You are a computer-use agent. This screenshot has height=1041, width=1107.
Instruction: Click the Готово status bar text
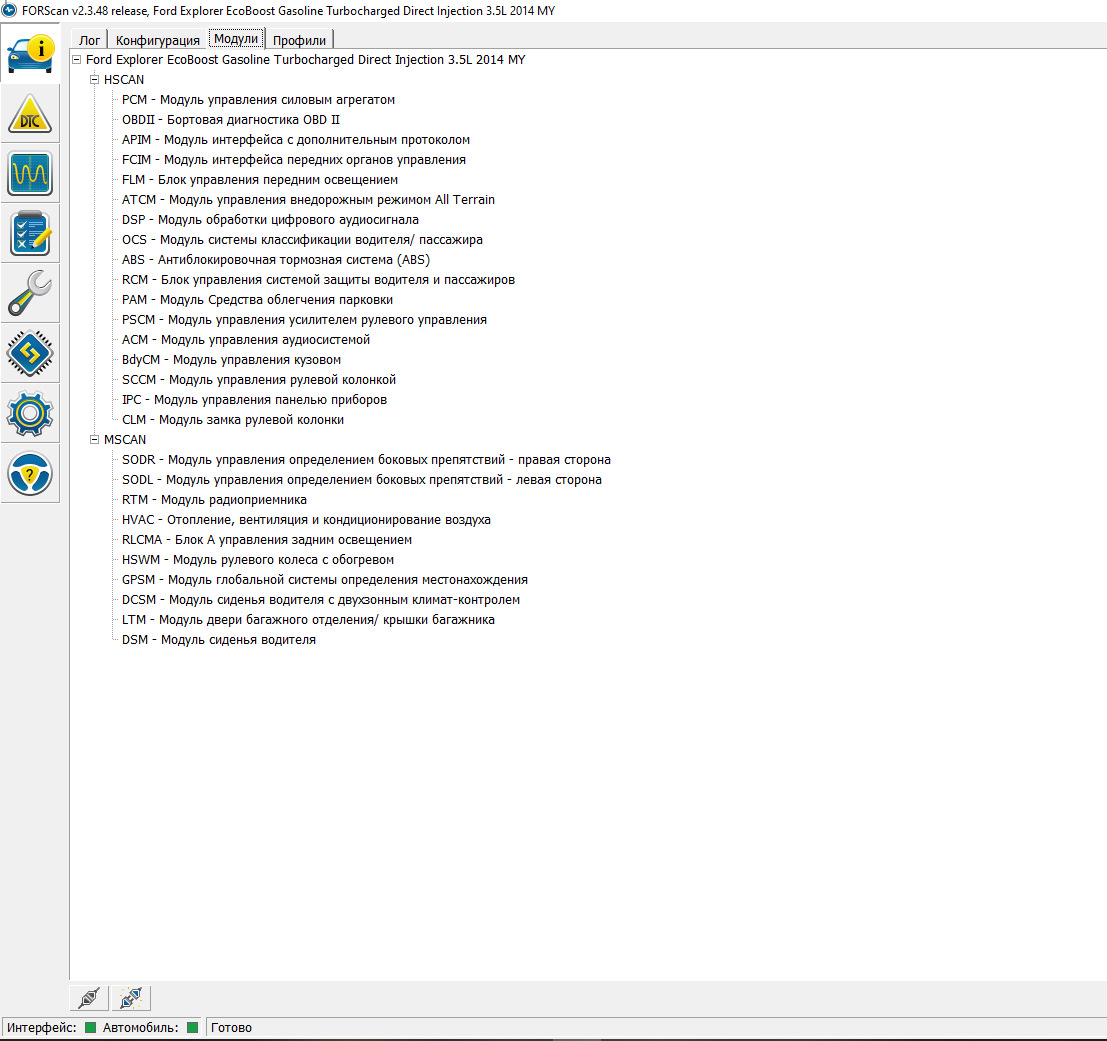pyautogui.click(x=231, y=1028)
